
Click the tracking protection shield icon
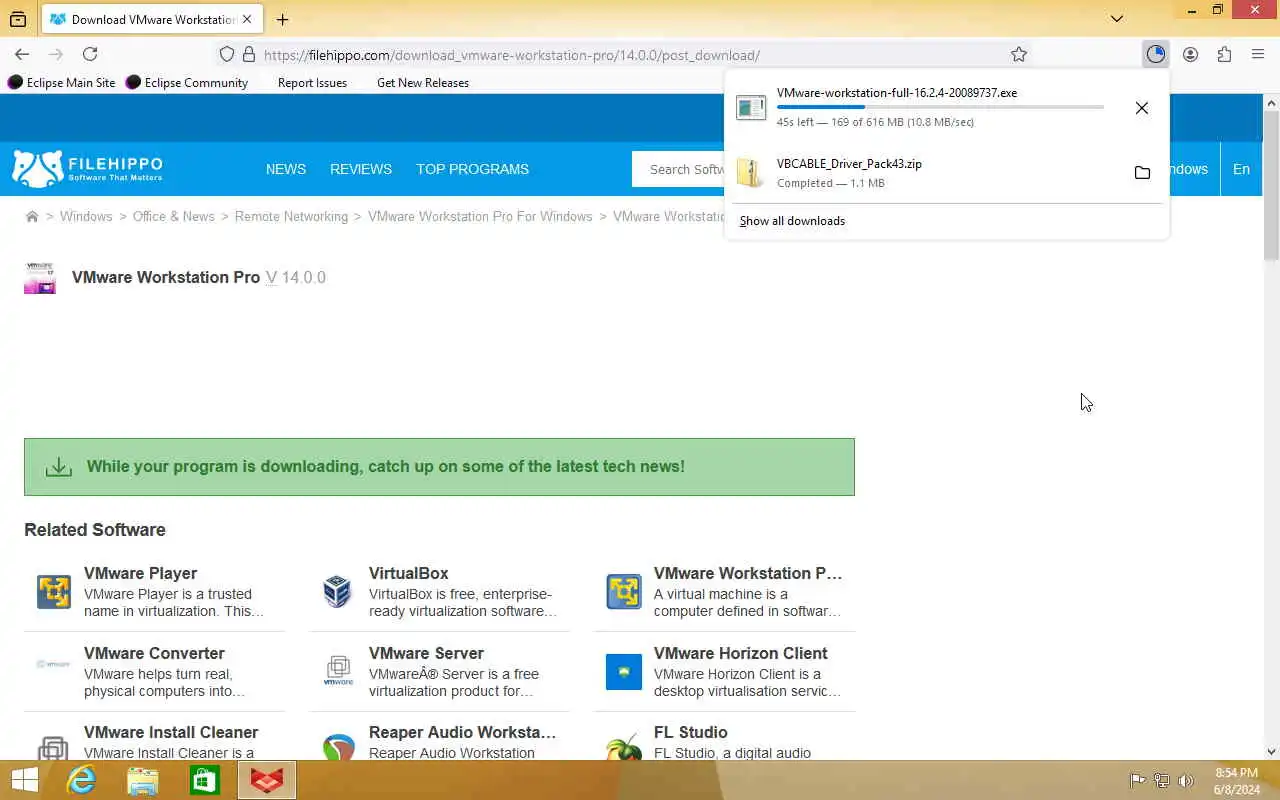(x=227, y=54)
